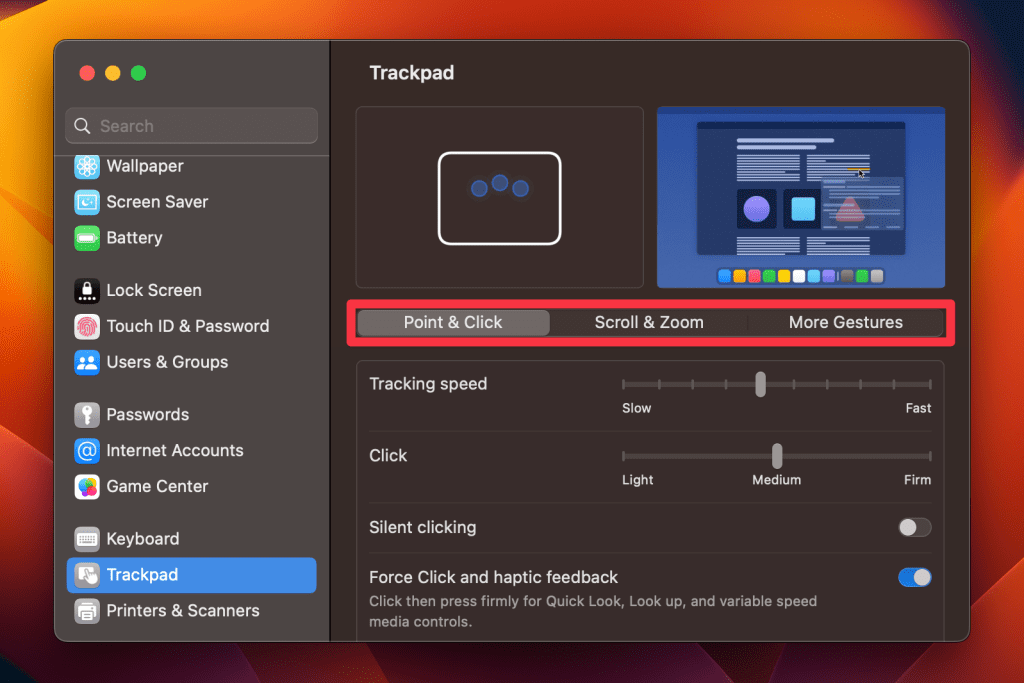Select the Passwords sidebar label
This screenshot has height=683, width=1024.
click(x=148, y=415)
